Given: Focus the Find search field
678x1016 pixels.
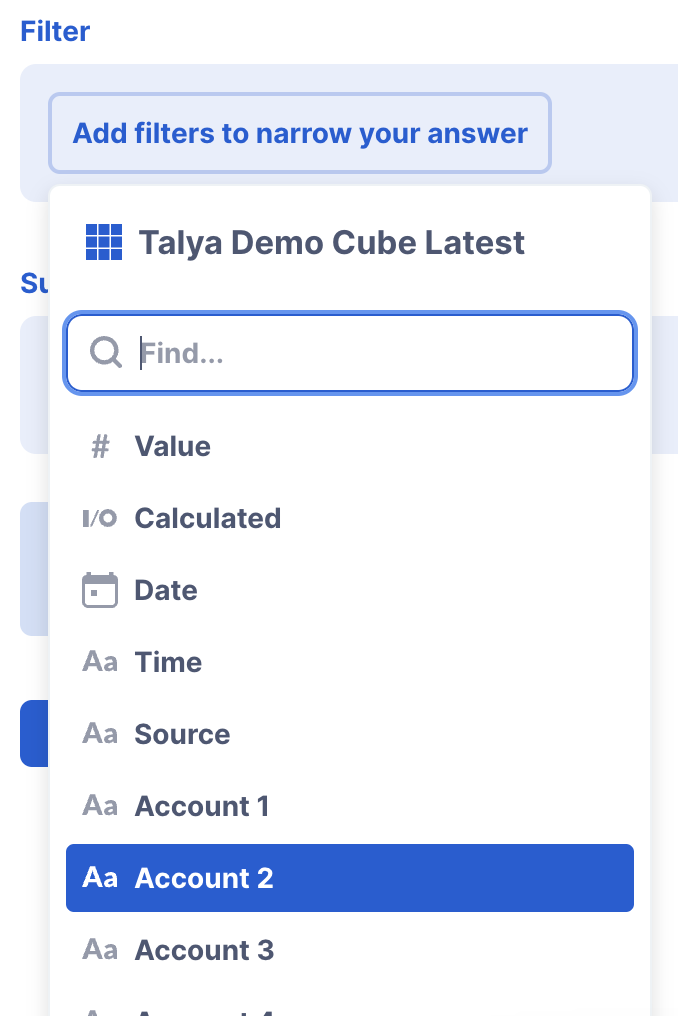Looking at the screenshot, I should click(350, 353).
